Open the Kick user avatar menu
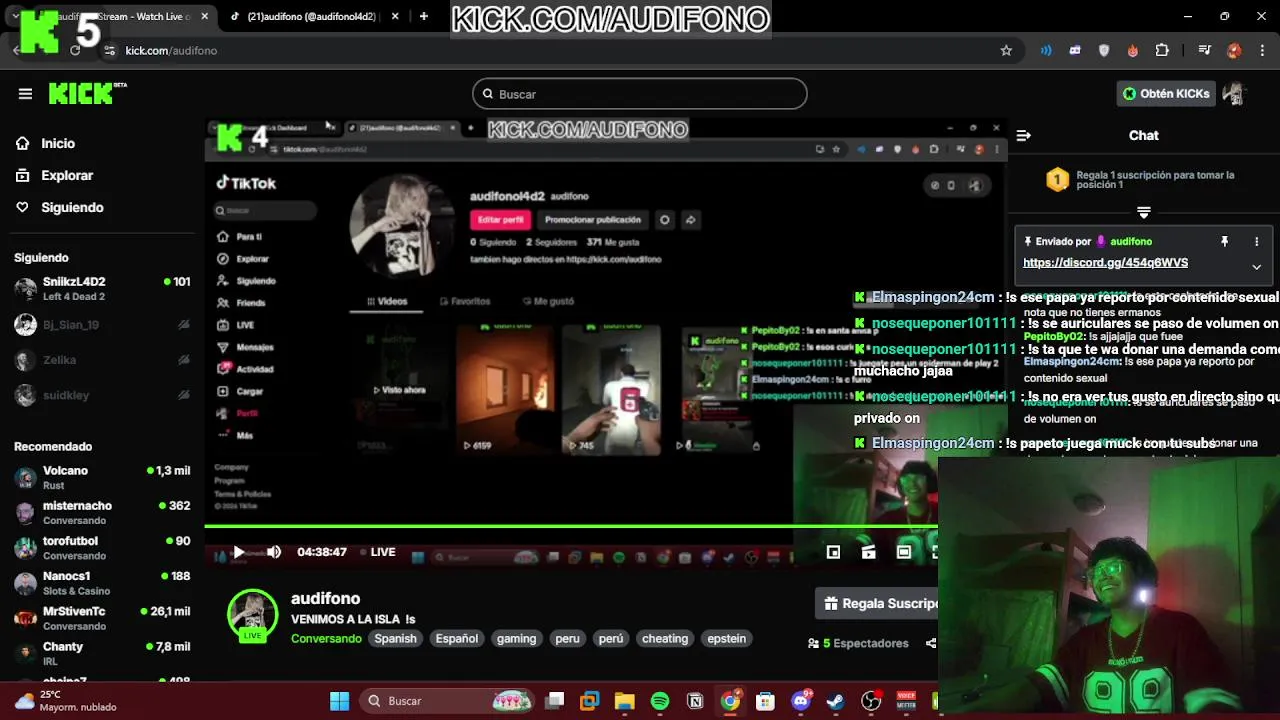 [x=1233, y=94]
